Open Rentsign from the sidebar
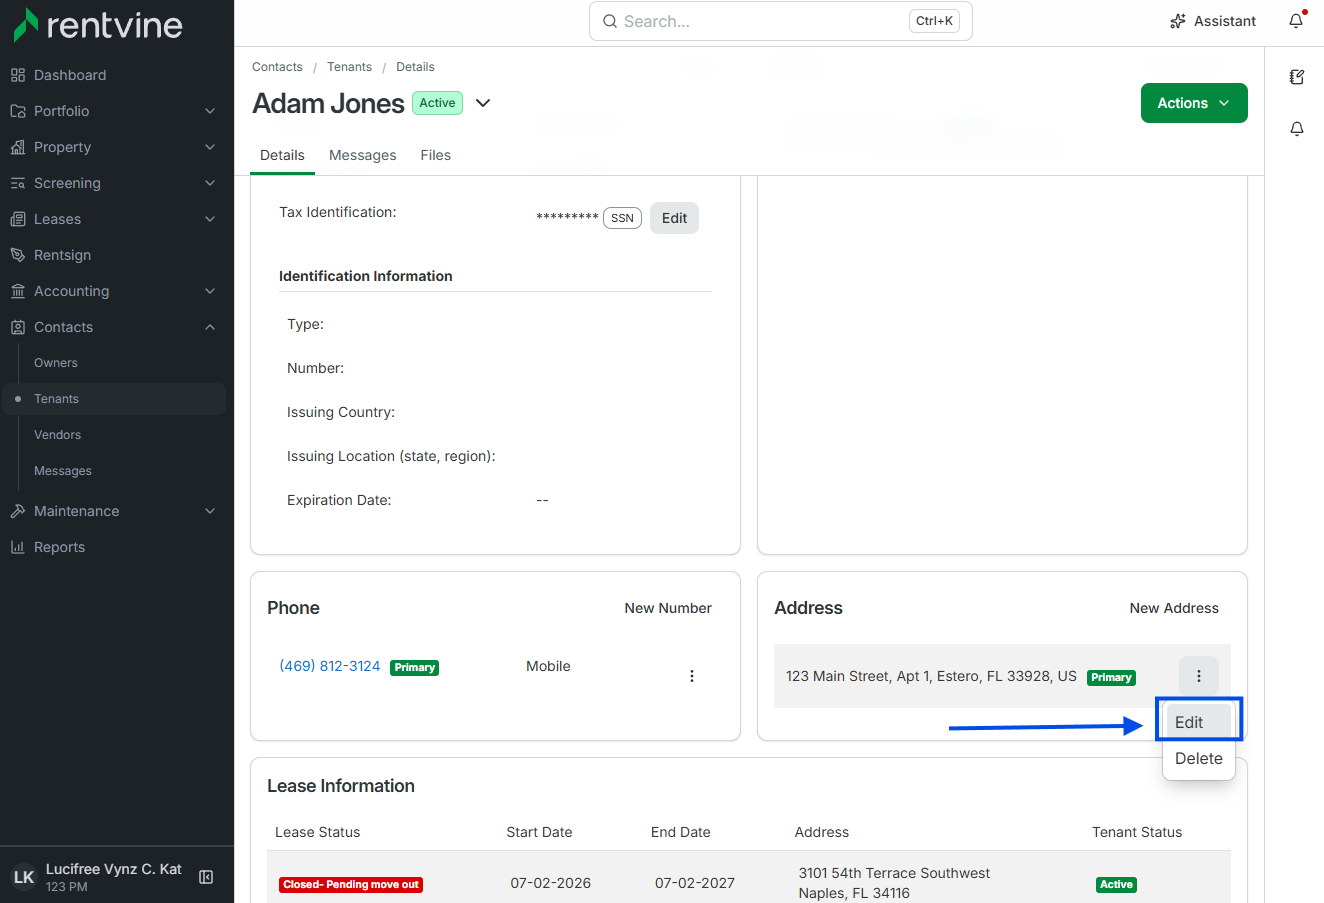 [62, 255]
